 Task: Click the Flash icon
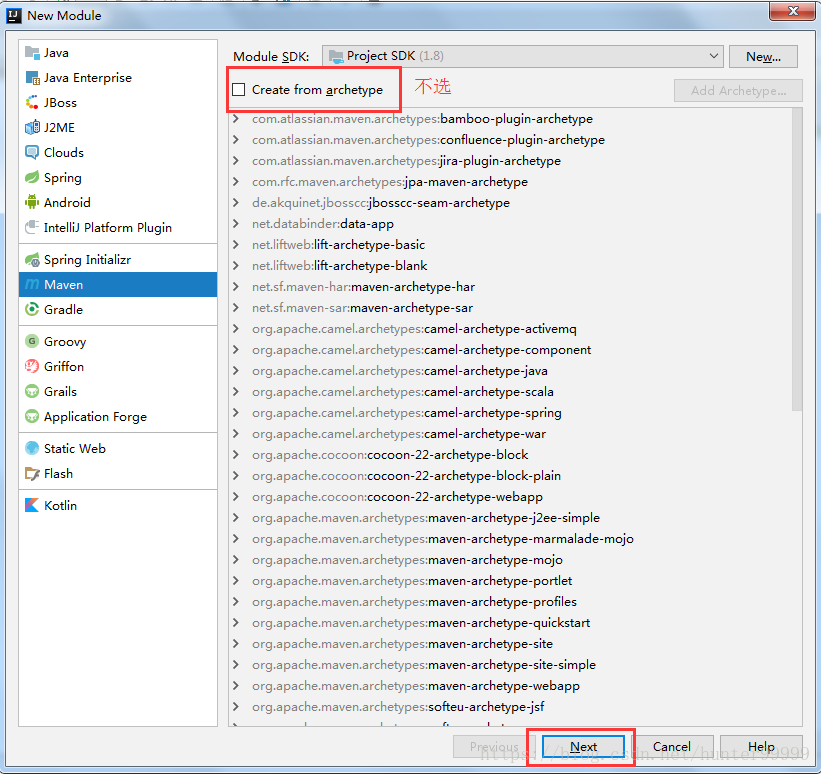32,474
